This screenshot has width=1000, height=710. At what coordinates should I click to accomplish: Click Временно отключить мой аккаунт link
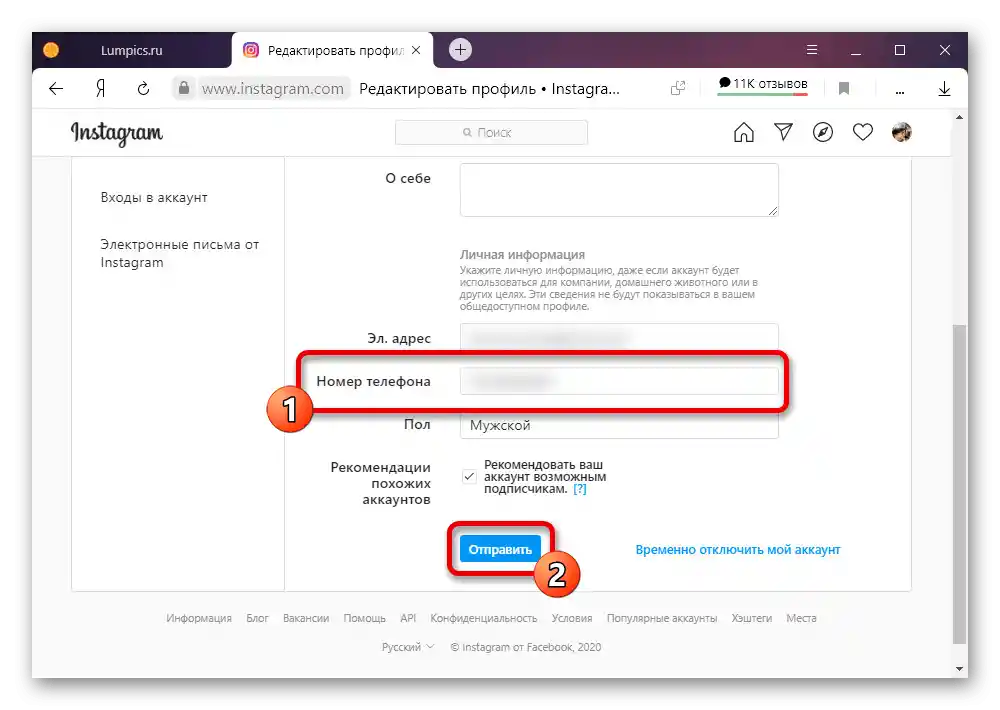tap(738, 549)
